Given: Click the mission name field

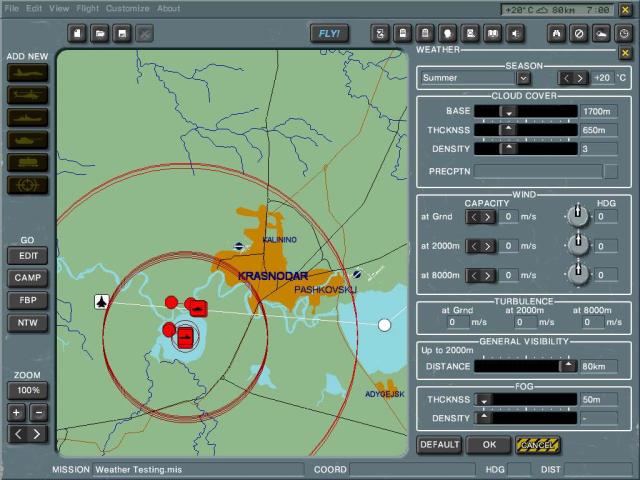Looking at the screenshot, I should click(198, 468).
